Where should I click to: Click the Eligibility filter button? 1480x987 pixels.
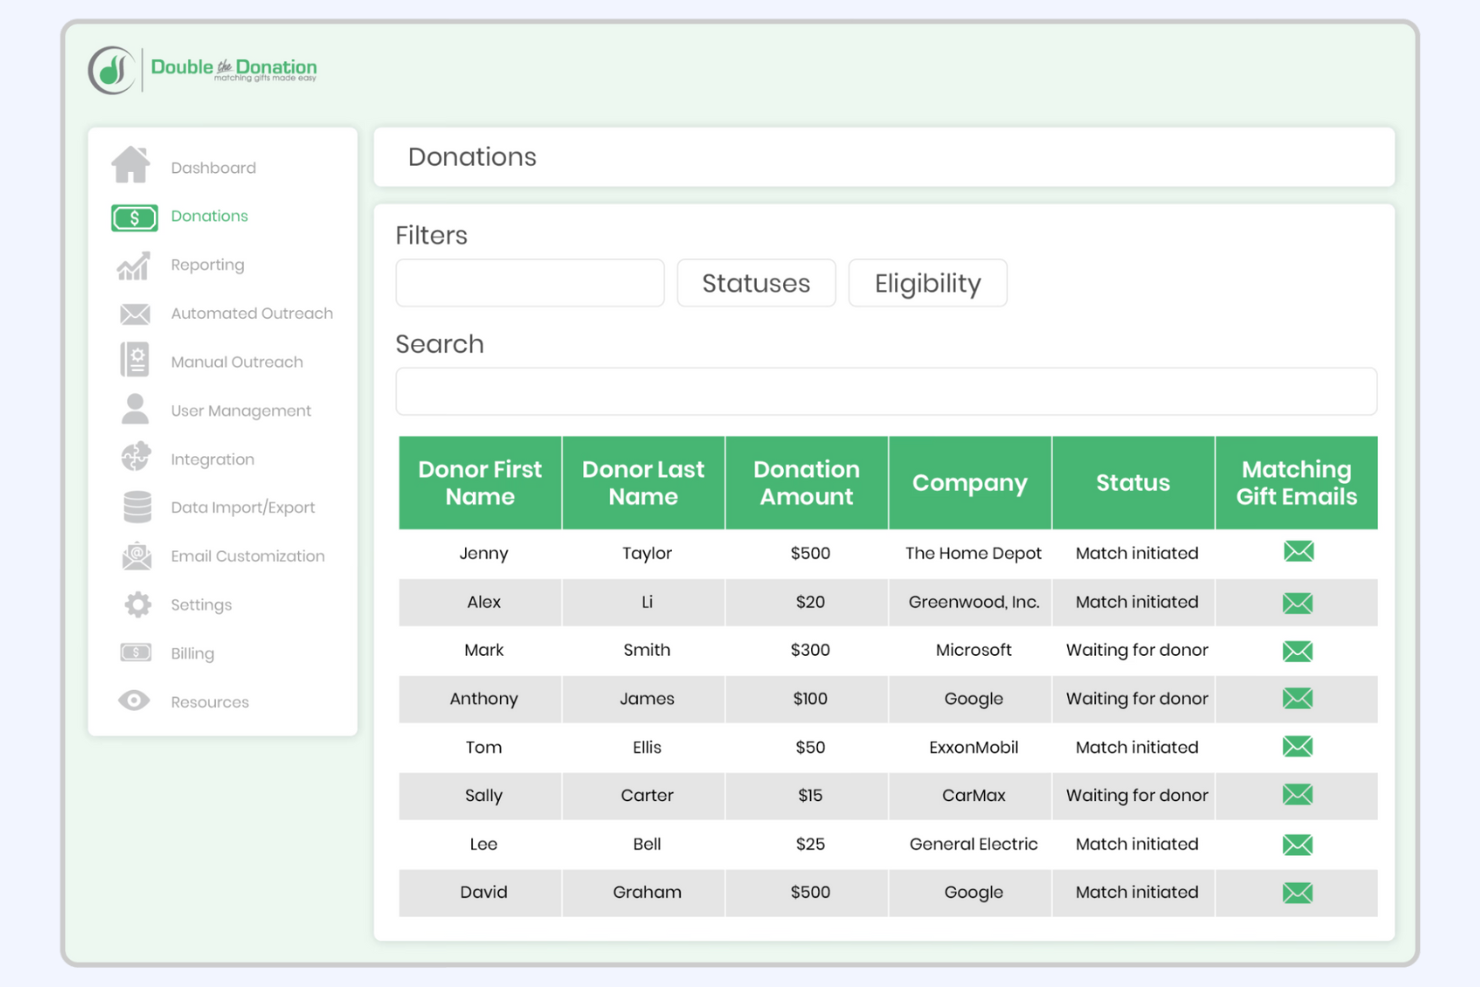[x=928, y=283]
